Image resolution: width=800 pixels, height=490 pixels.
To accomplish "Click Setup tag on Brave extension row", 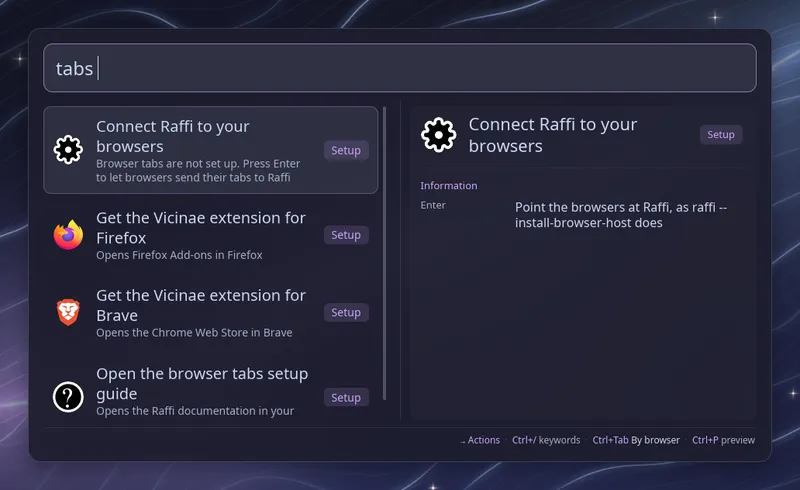I will tap(346, 312).
